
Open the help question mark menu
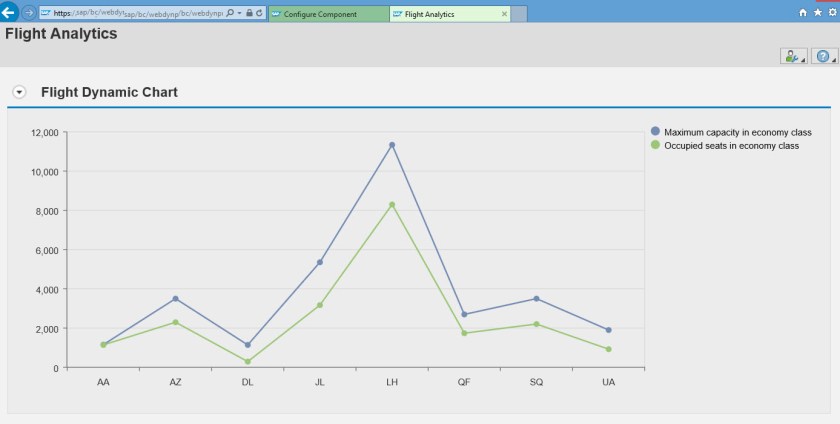point(824,56)
